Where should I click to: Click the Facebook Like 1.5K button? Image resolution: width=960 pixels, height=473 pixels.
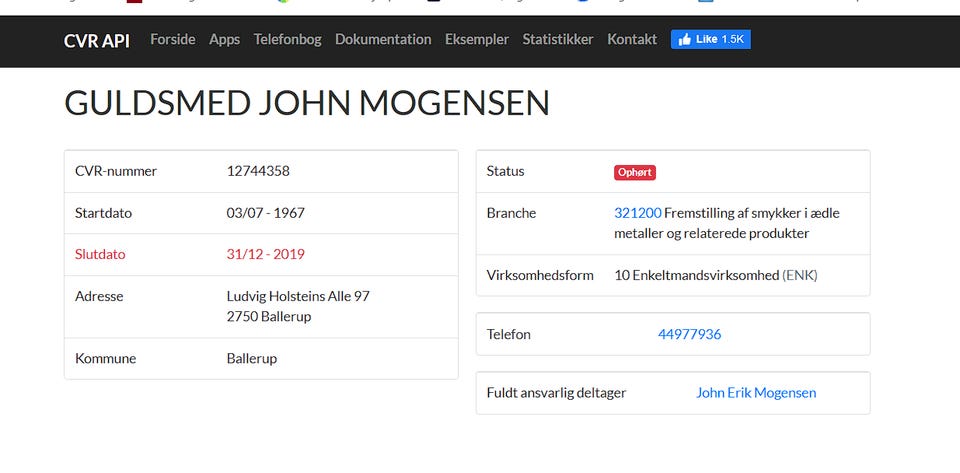pyautogui.click(x=711, y=39)
